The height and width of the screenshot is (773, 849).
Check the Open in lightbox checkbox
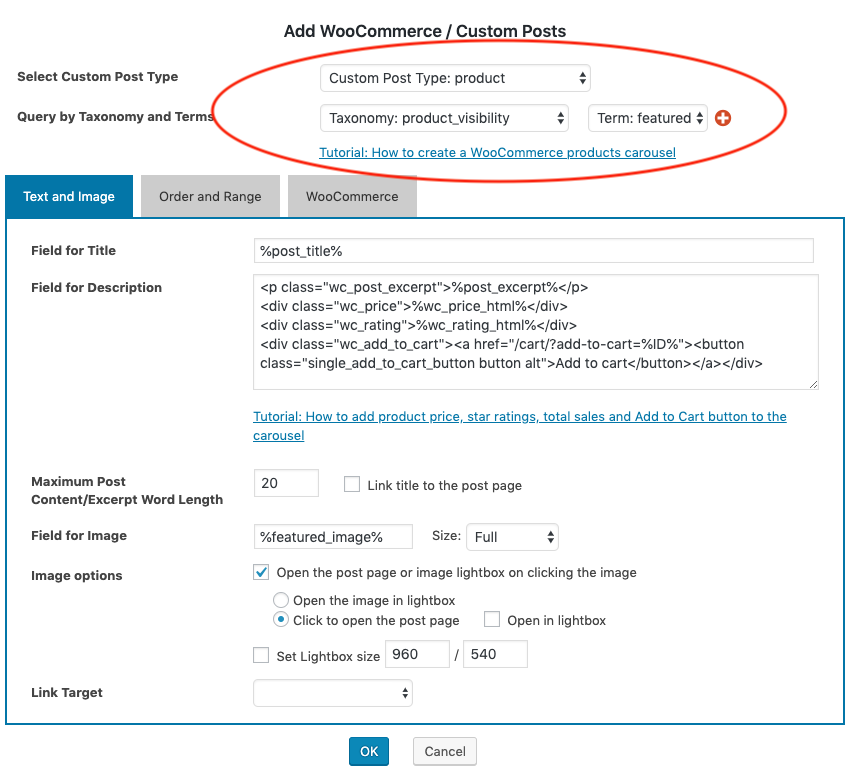pyautogui.click(x=492, y=620)
